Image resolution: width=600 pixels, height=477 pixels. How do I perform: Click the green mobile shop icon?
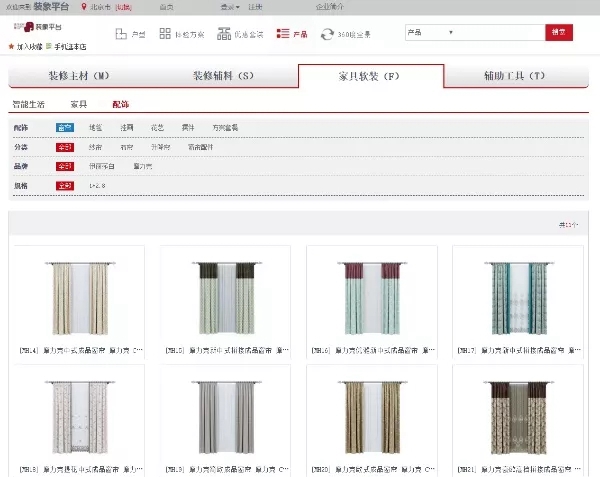pyautogui.click(x=49, y=46)
